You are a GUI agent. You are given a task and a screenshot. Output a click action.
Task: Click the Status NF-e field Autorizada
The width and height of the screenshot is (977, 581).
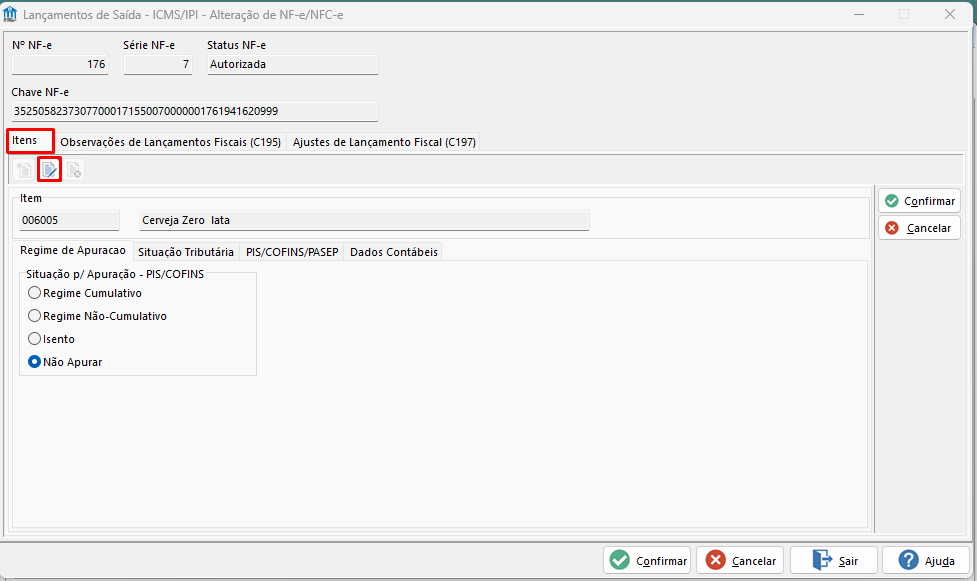click(293, 65)
